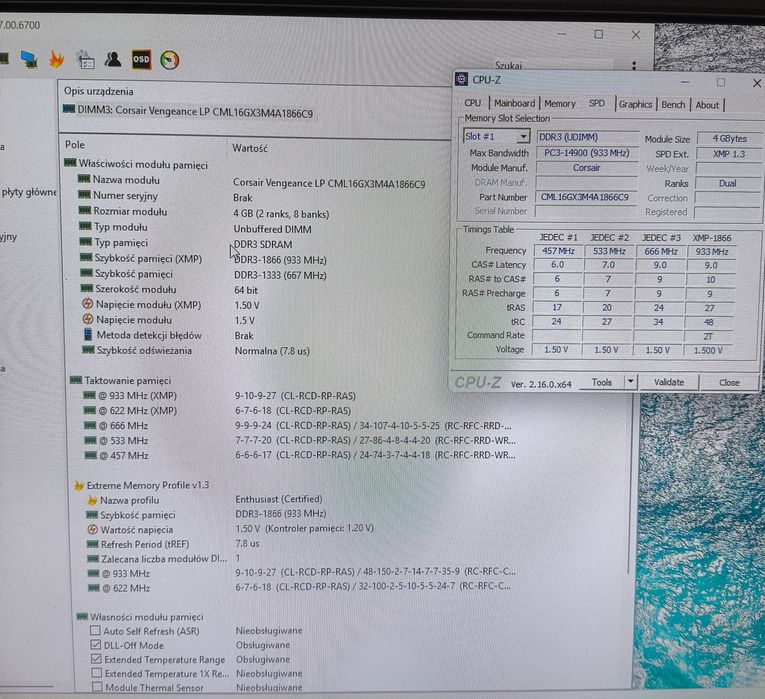Viewport: 765px width, 699px height.
Task: Switch to the Graphics tab in CPU-Z
Action: click(x=635, y=104)
